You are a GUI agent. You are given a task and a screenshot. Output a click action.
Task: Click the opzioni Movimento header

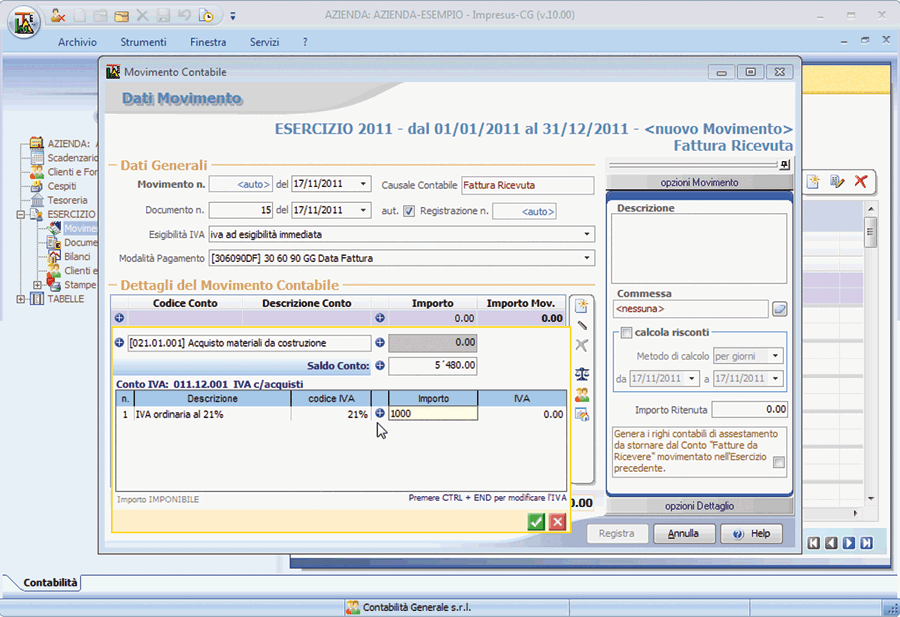tap(699, 183)
